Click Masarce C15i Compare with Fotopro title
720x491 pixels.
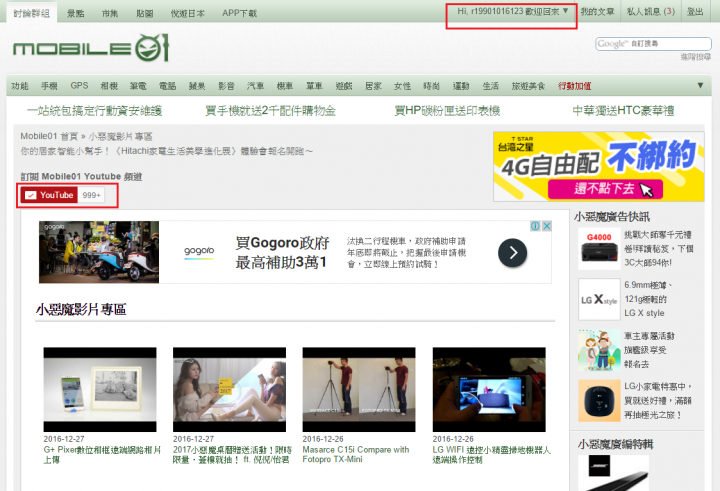pos(356,454)
